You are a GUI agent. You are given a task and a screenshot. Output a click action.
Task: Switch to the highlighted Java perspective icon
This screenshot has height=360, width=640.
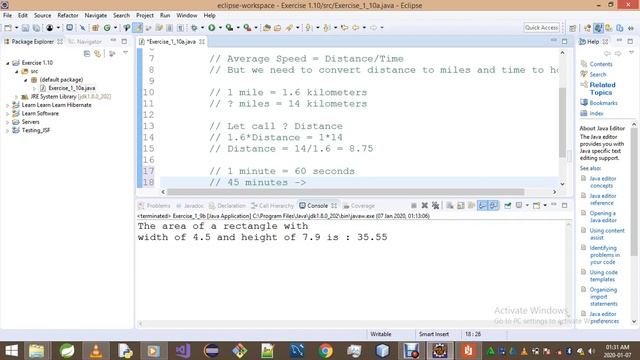click(598, 28)
